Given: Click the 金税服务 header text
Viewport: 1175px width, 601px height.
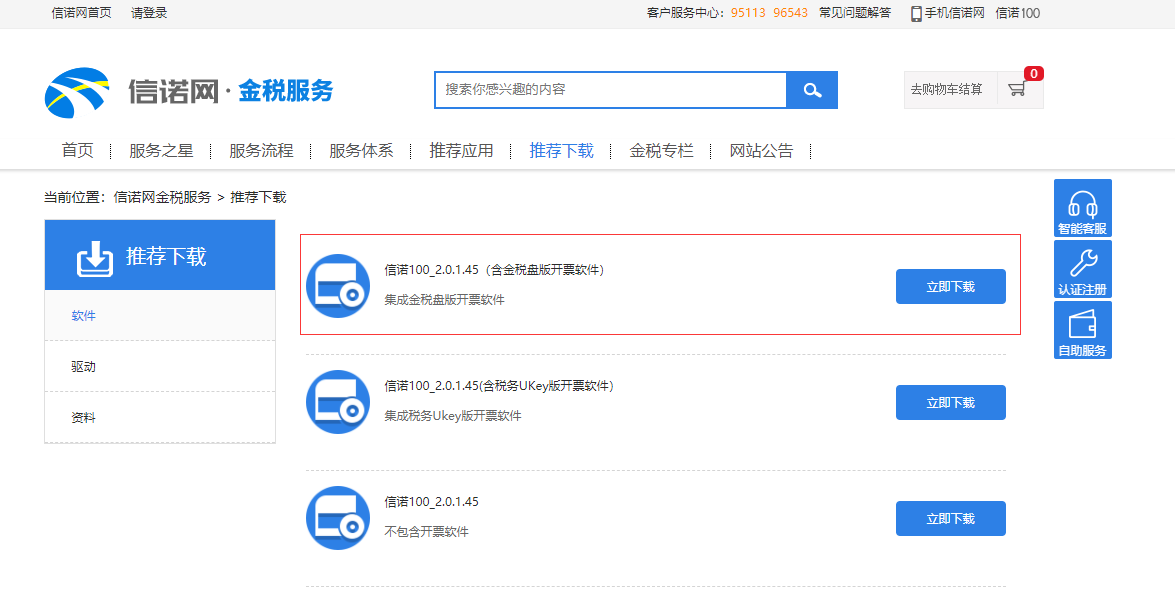Looking at the screenshot, I should pos(286,91).
